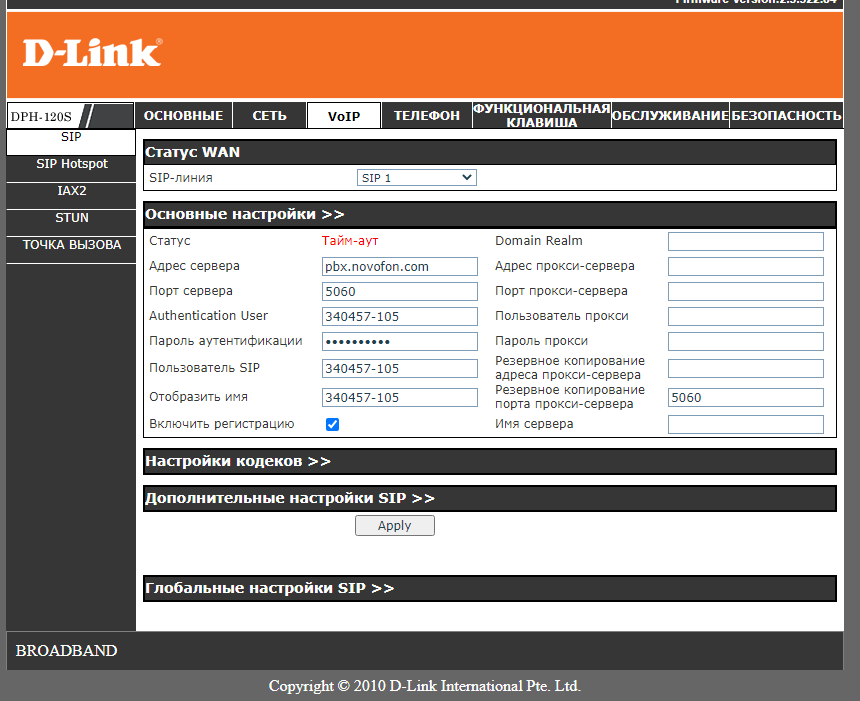Open SIP Hotspot in sidebar
Image resolution: width=860 pixels, height=701 pixels.
click(71, 164)
